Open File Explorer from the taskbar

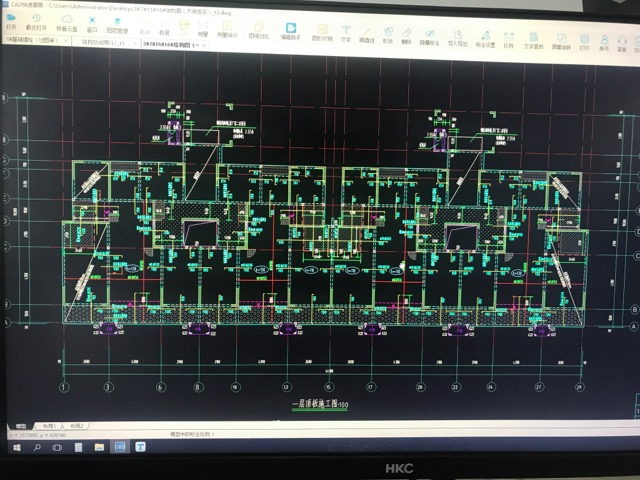99,447
